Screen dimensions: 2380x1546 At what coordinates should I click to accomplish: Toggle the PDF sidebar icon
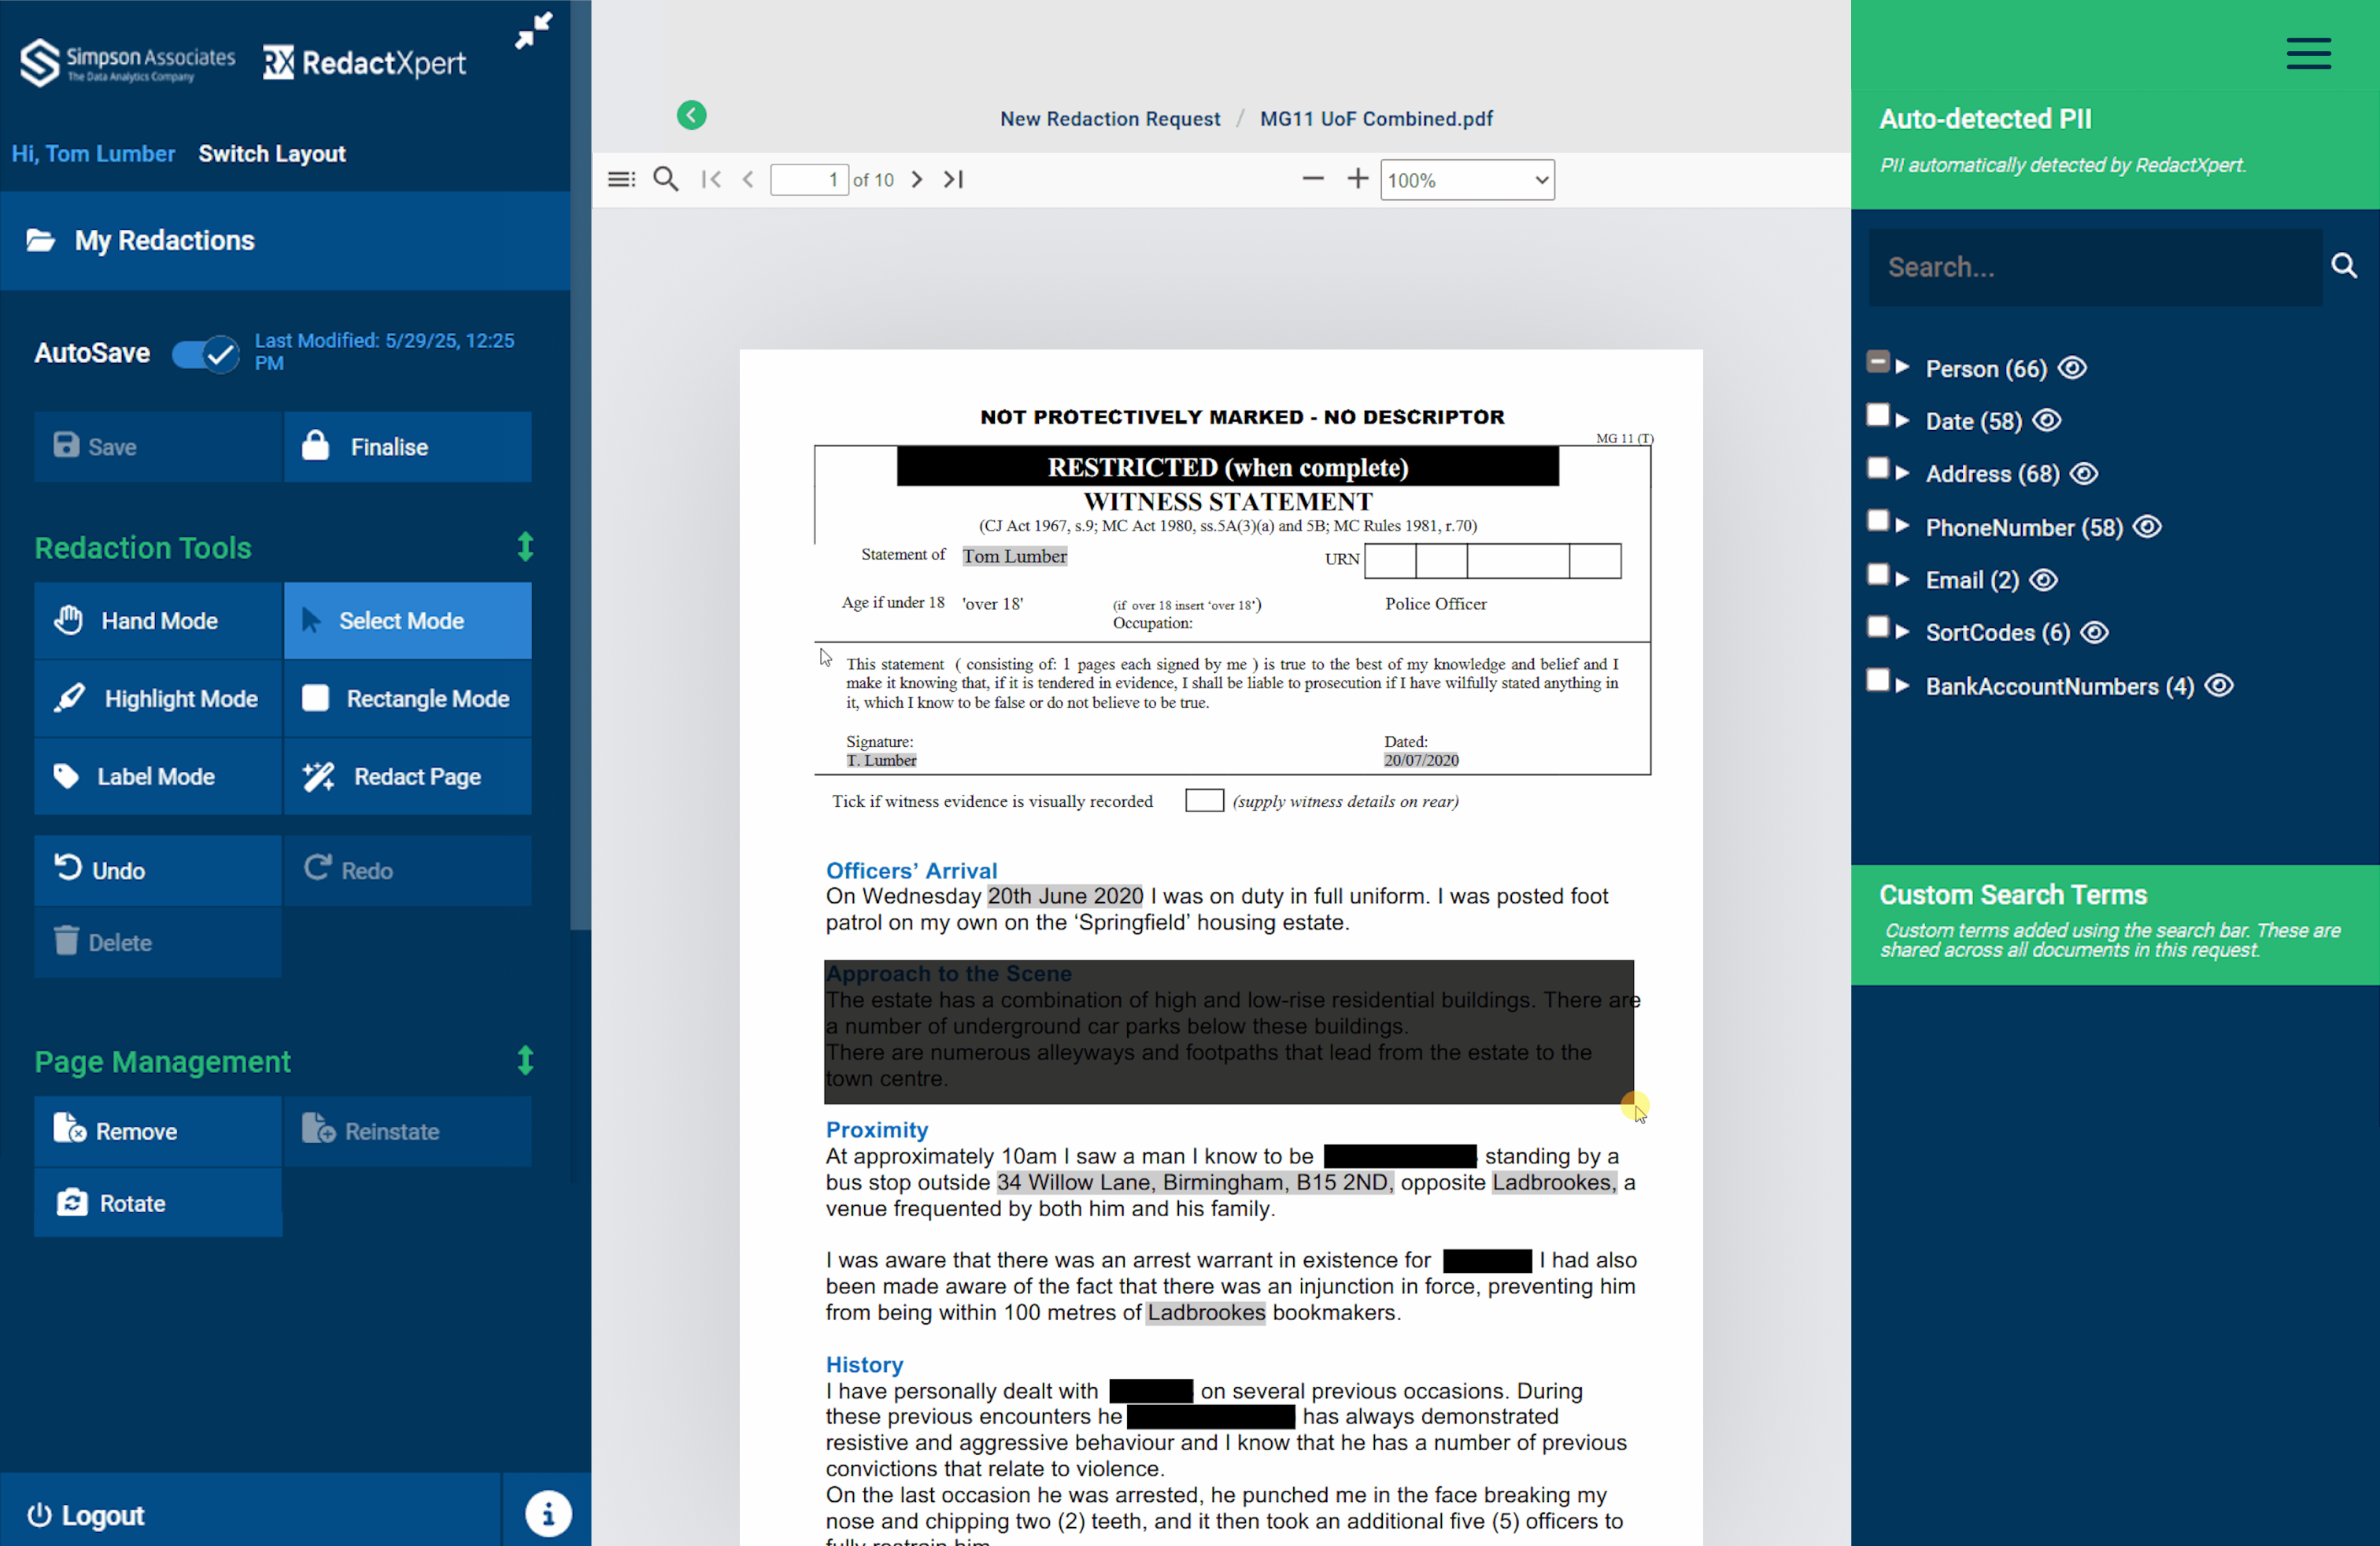[621, 179]
